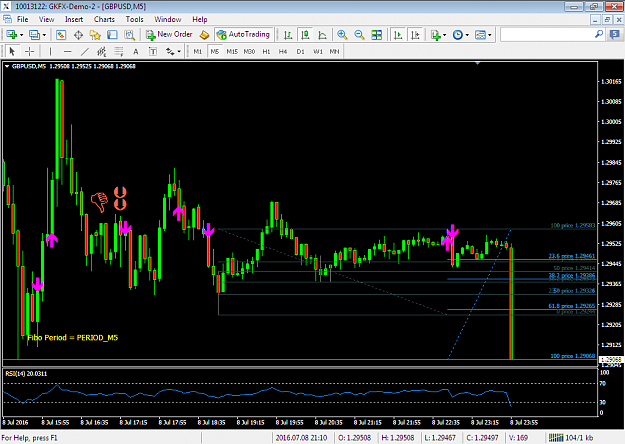Switch to line chart display
The height and width of the screenshot is (444, 625).
point(322,35)
